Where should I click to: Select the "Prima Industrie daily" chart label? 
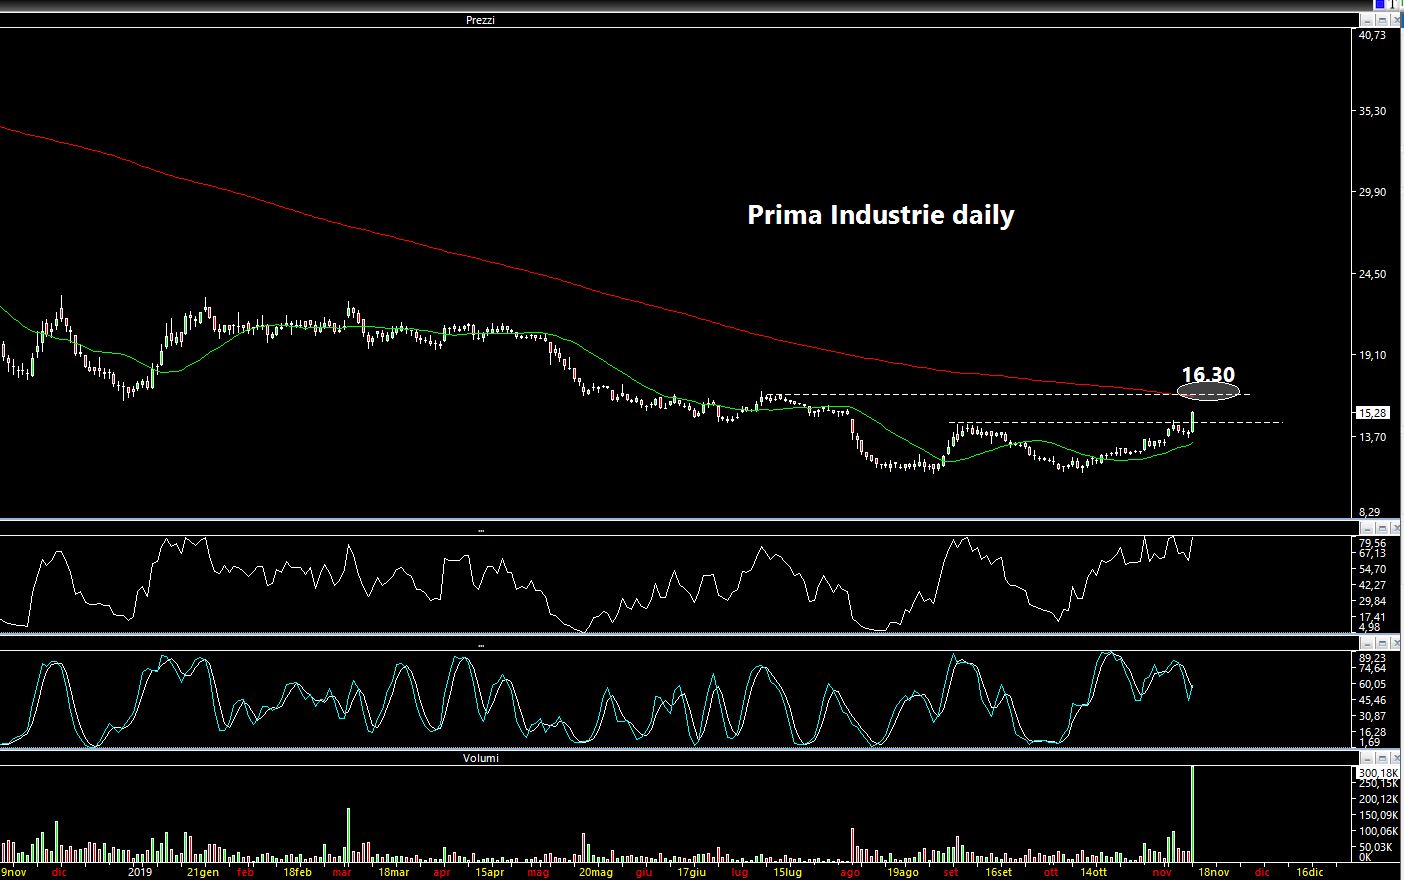point(881,215)
